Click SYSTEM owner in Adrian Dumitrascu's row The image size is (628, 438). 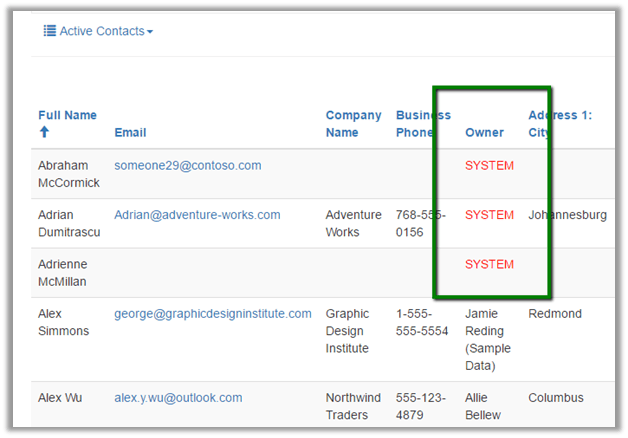(x=489, y=215)
